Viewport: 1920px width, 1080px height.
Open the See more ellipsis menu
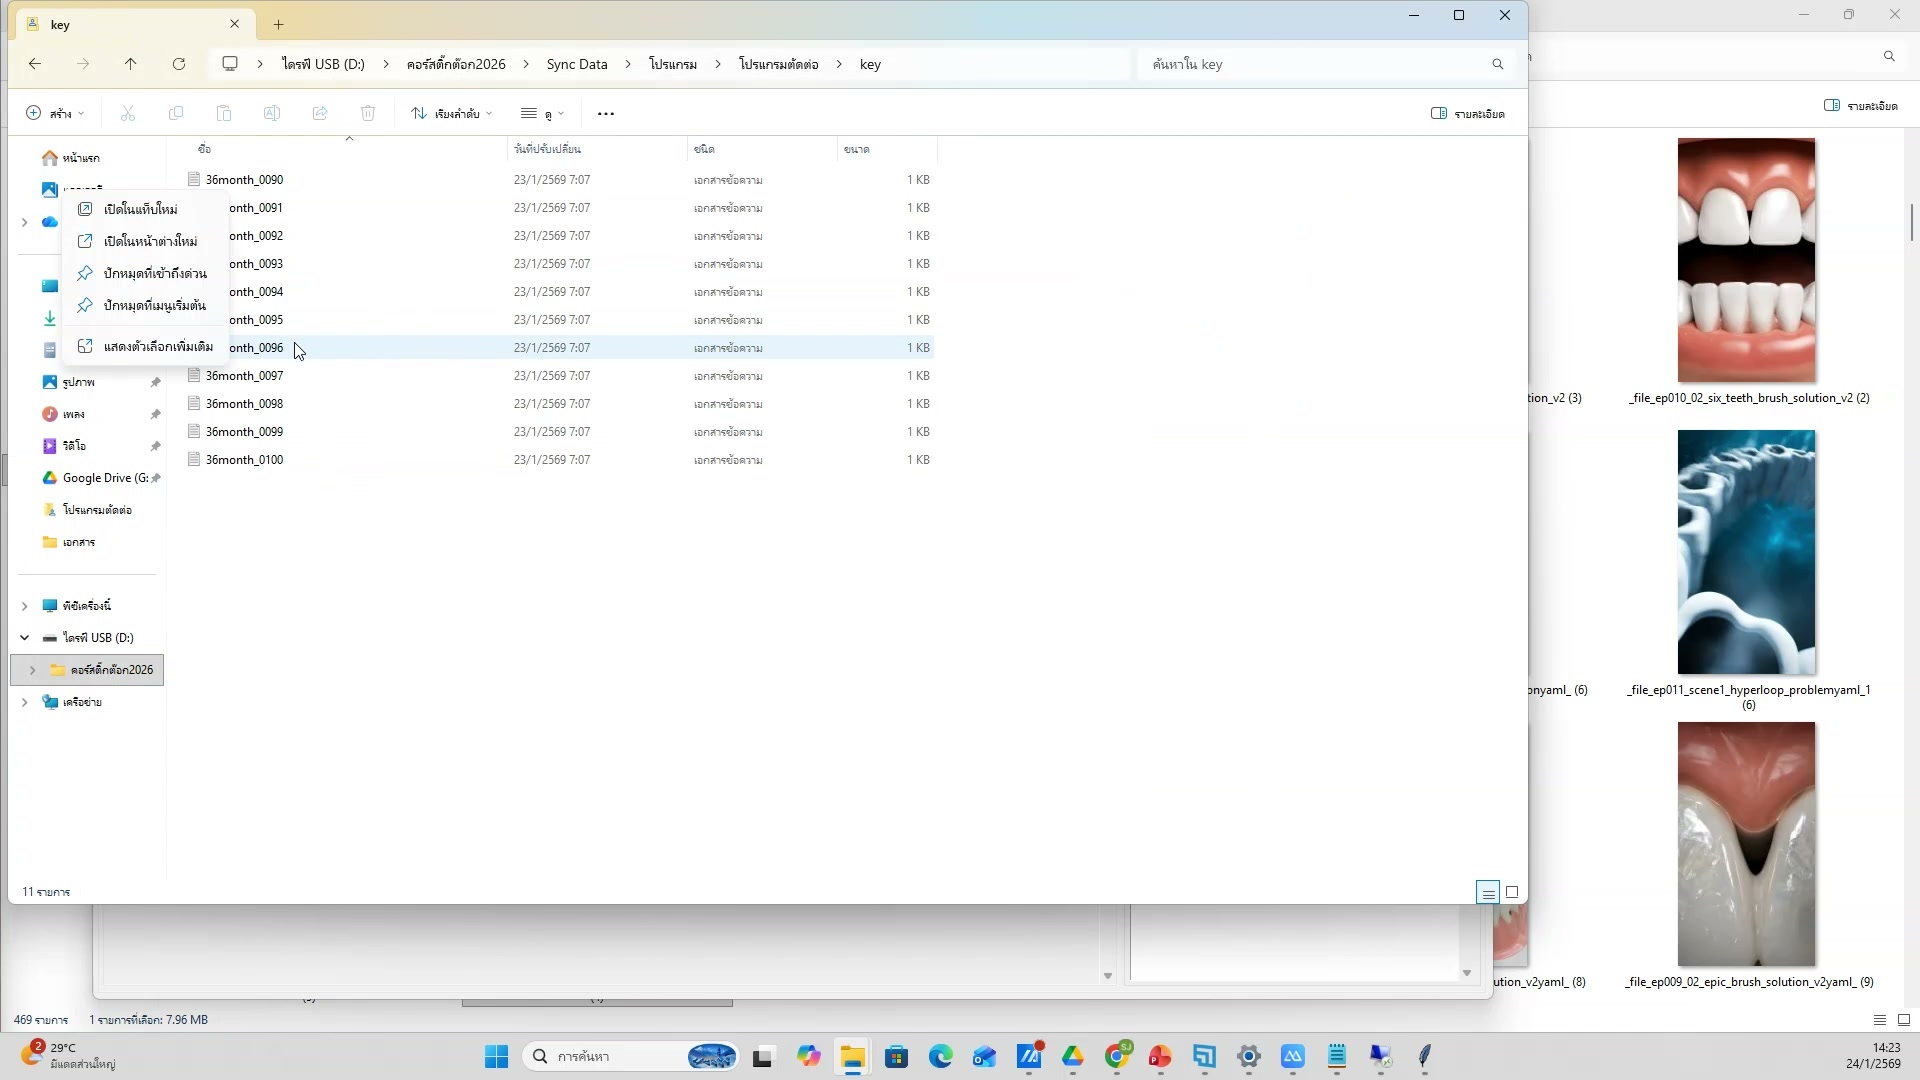point(606,114)
